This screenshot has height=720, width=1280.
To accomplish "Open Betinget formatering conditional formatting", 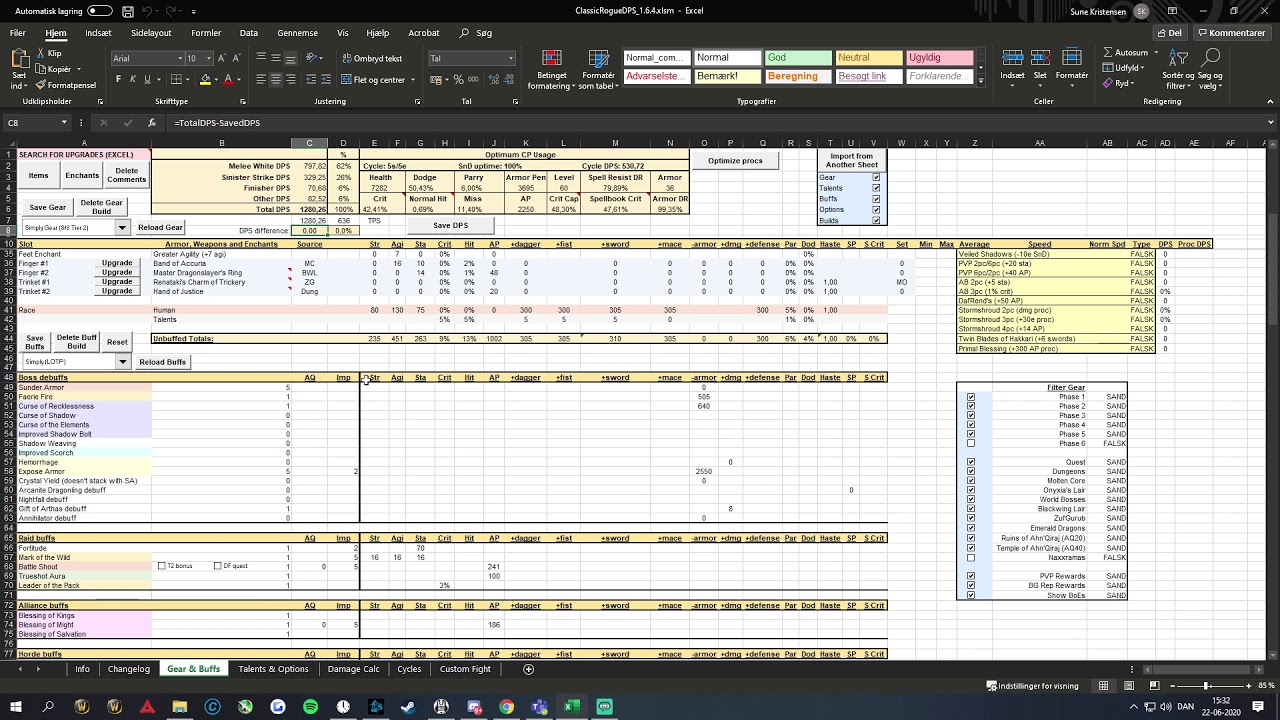I will [552, 70].
